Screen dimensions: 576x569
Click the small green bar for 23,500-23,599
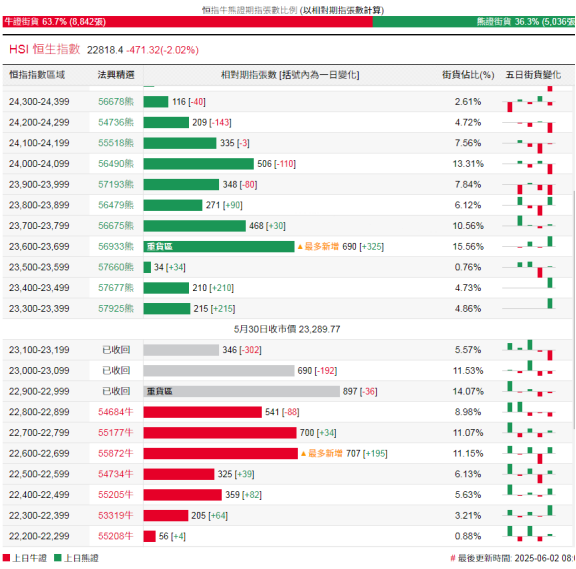click(147, 267)
